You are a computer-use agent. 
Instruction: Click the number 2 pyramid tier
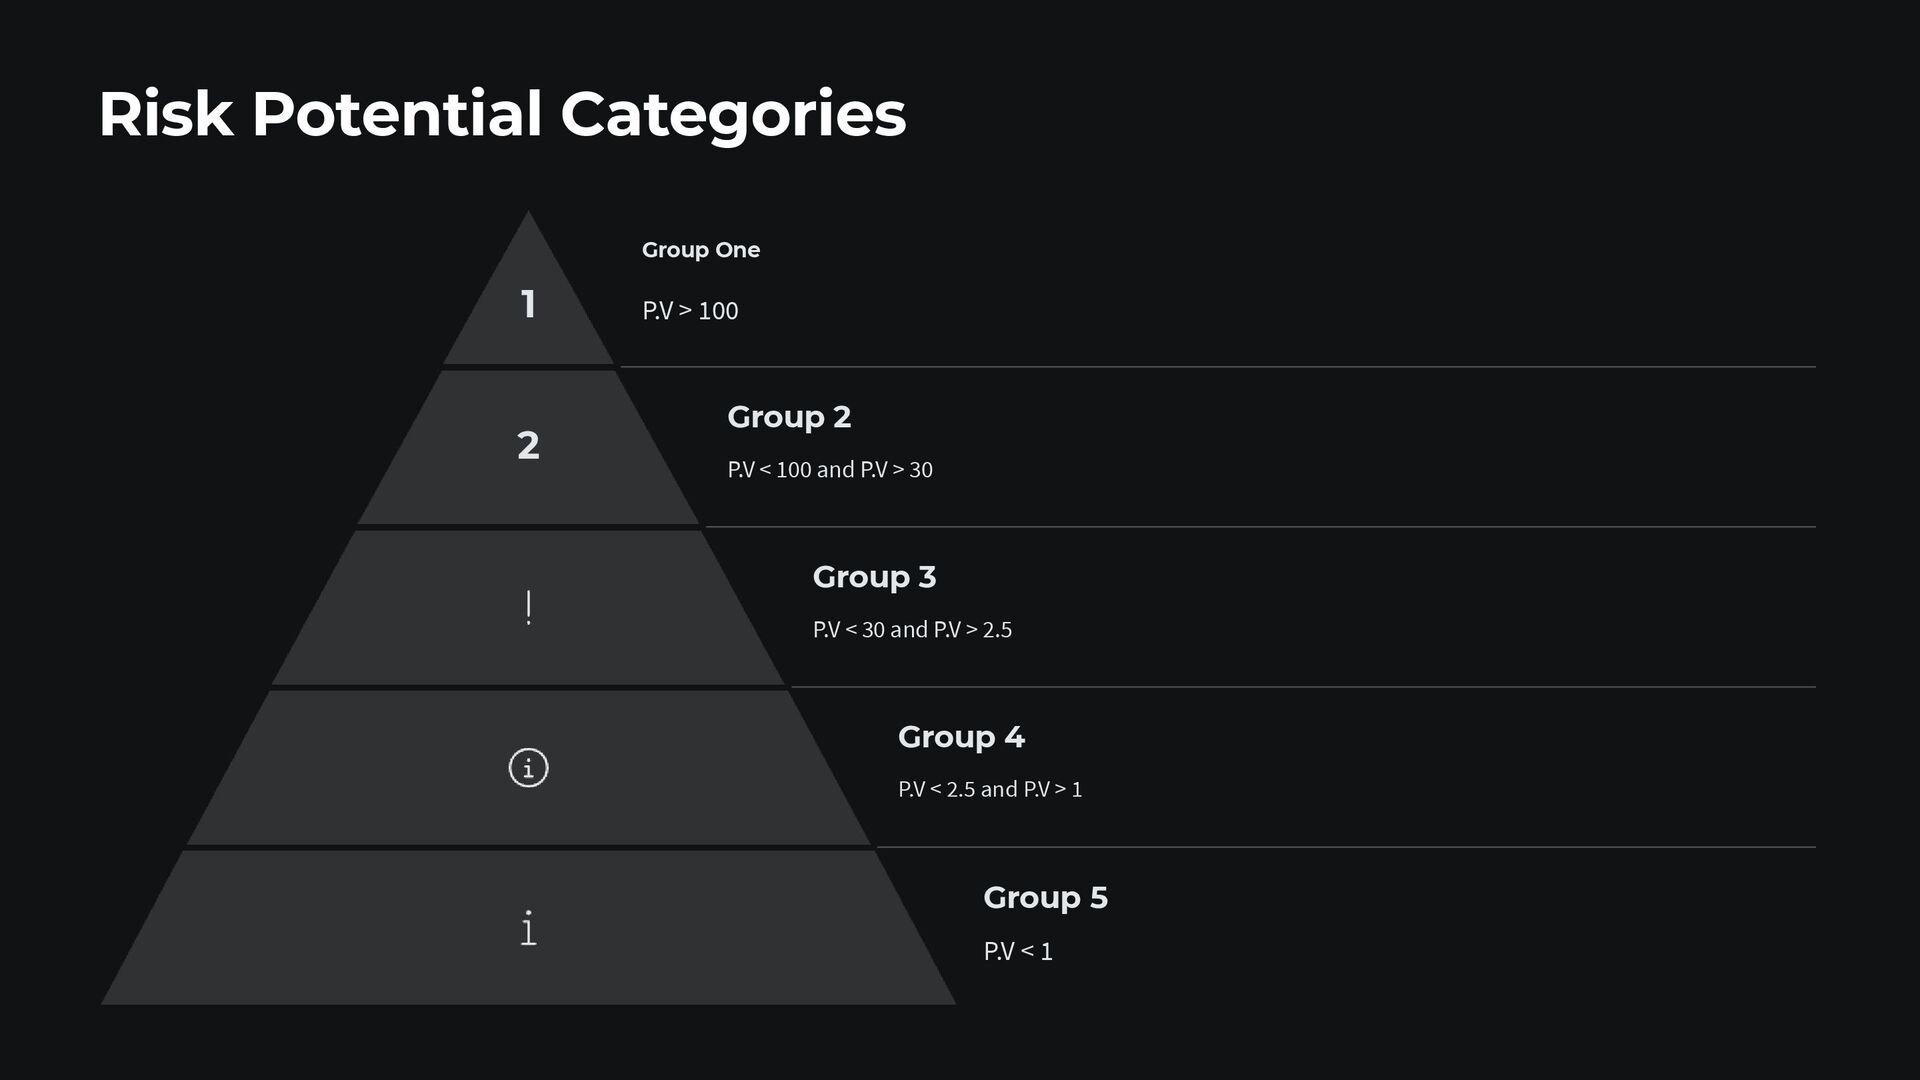pos(528,445)
